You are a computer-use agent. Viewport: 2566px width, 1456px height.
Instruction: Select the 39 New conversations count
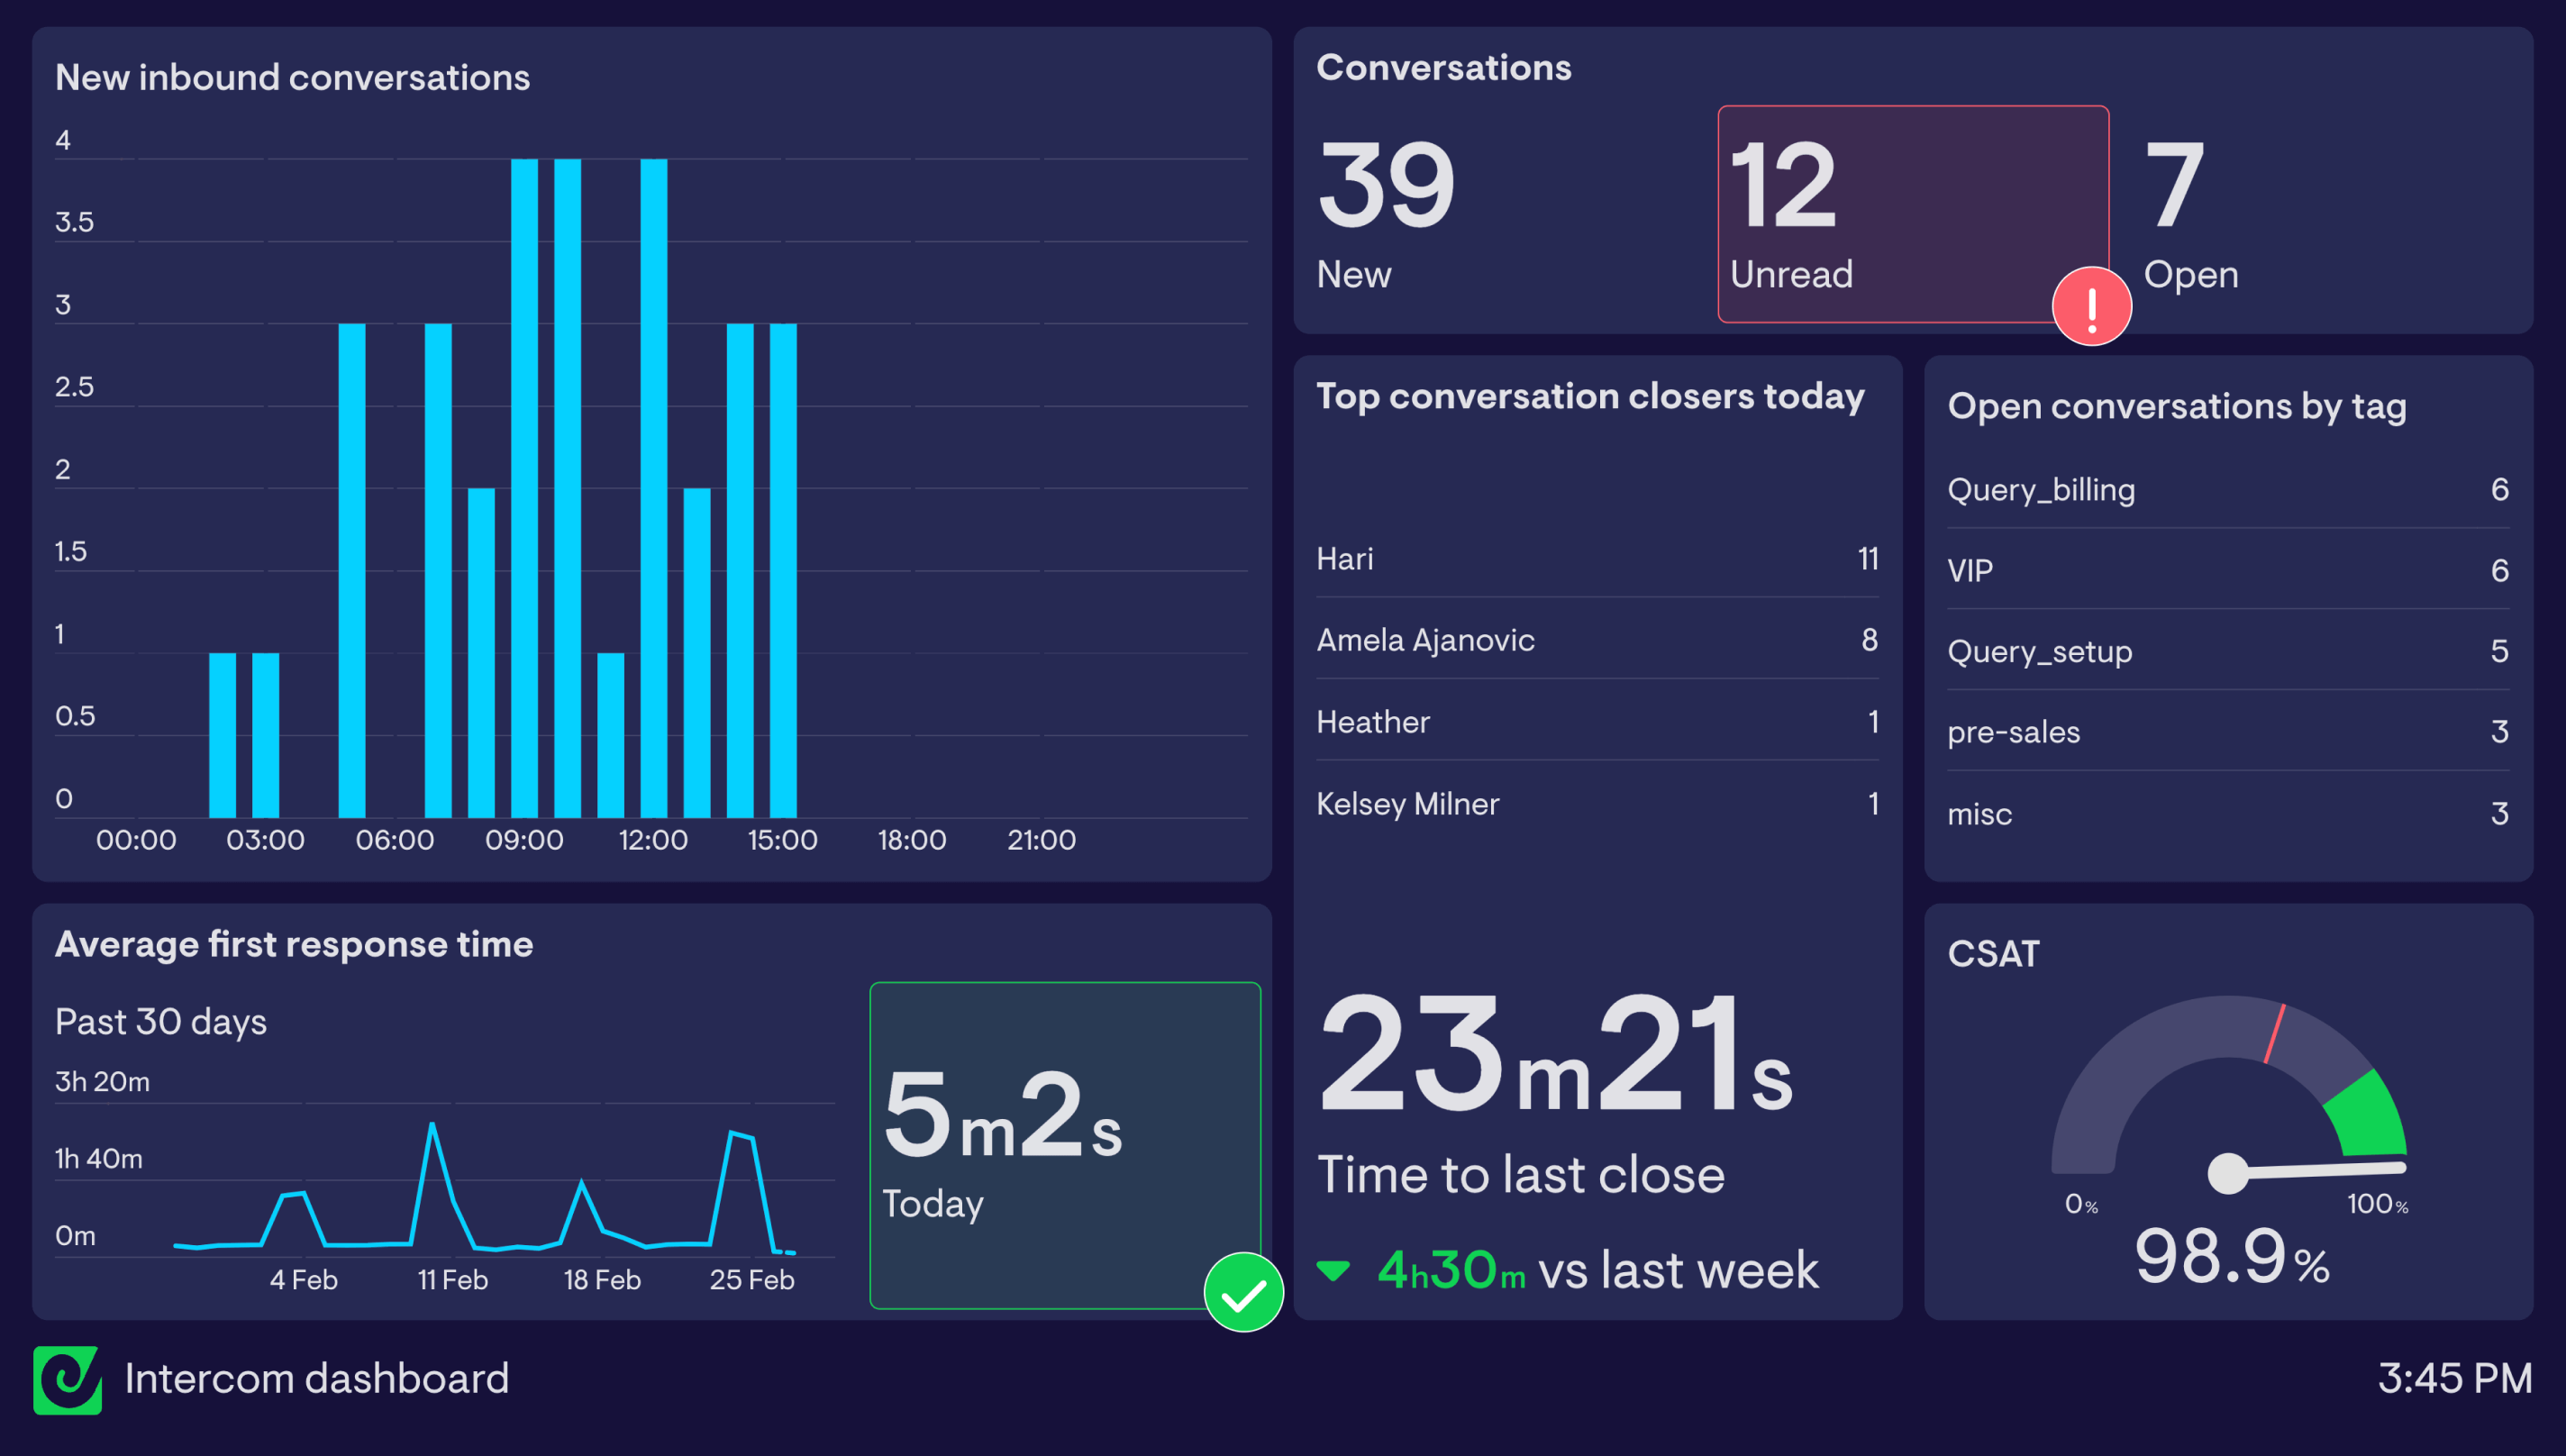(x=1386, y=184)
